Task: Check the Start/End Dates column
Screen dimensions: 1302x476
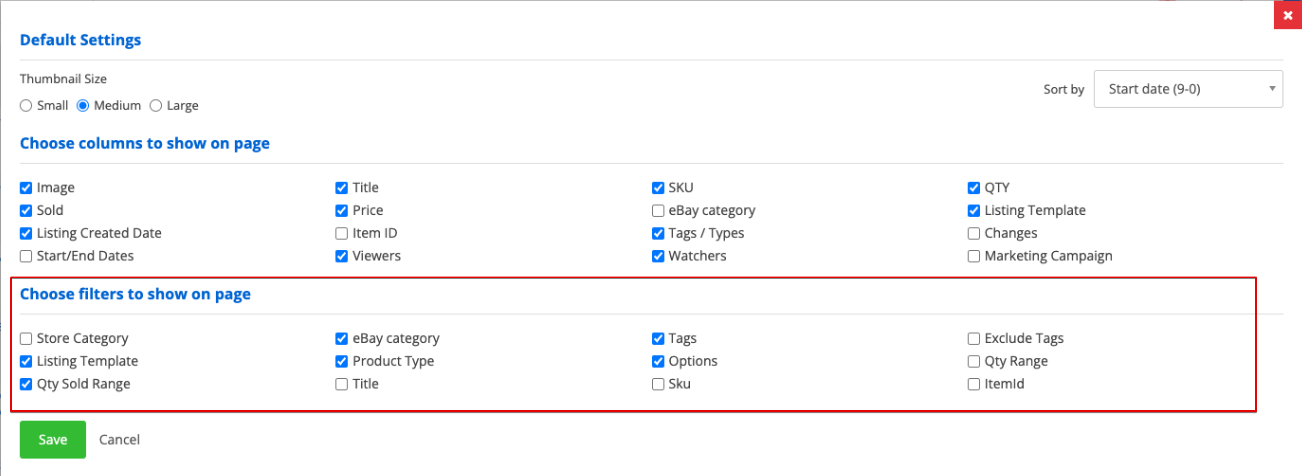Action: click(x=26, y=256)
